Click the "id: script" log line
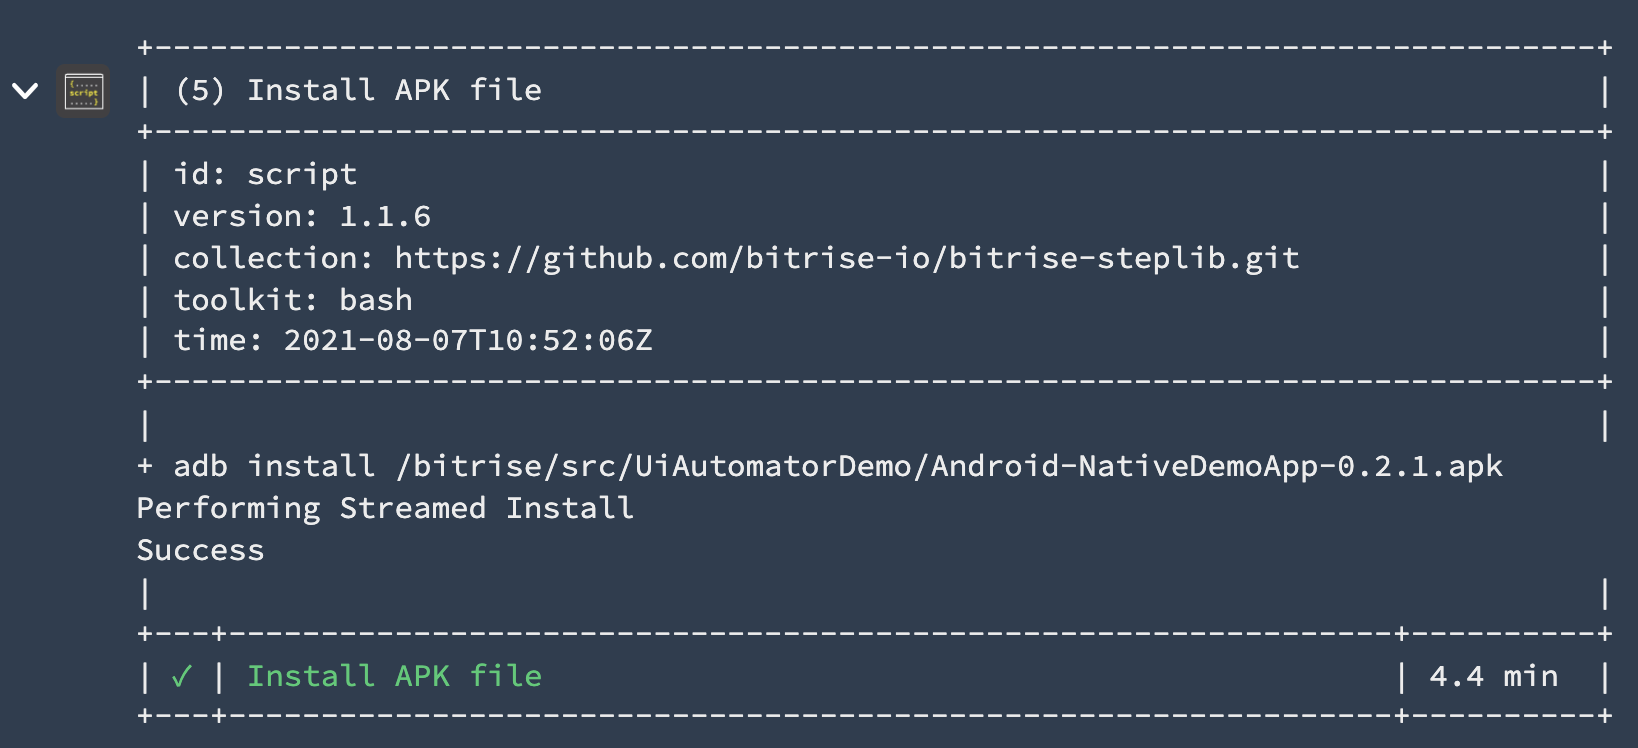Image resolution: width=1638 pixels, height=748 pixels. (265, 175)
